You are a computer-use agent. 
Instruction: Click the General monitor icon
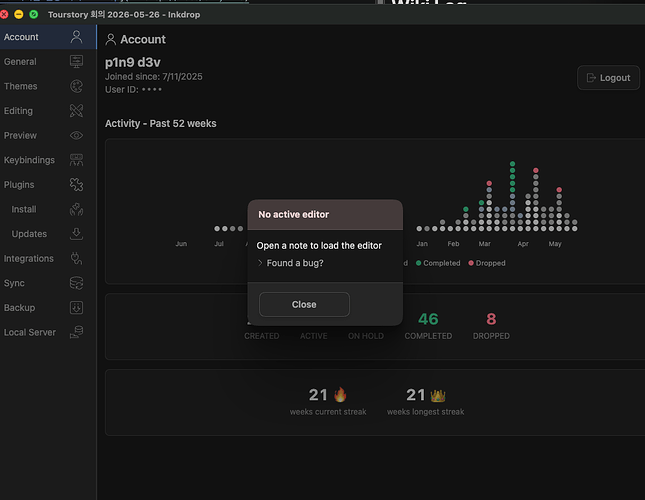tap(76, 61)
